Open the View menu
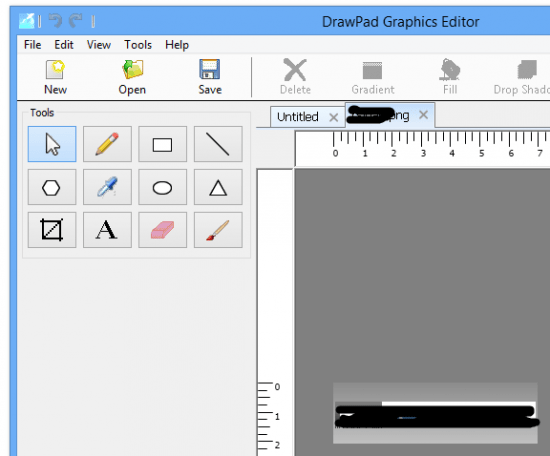 click(99, 45)
